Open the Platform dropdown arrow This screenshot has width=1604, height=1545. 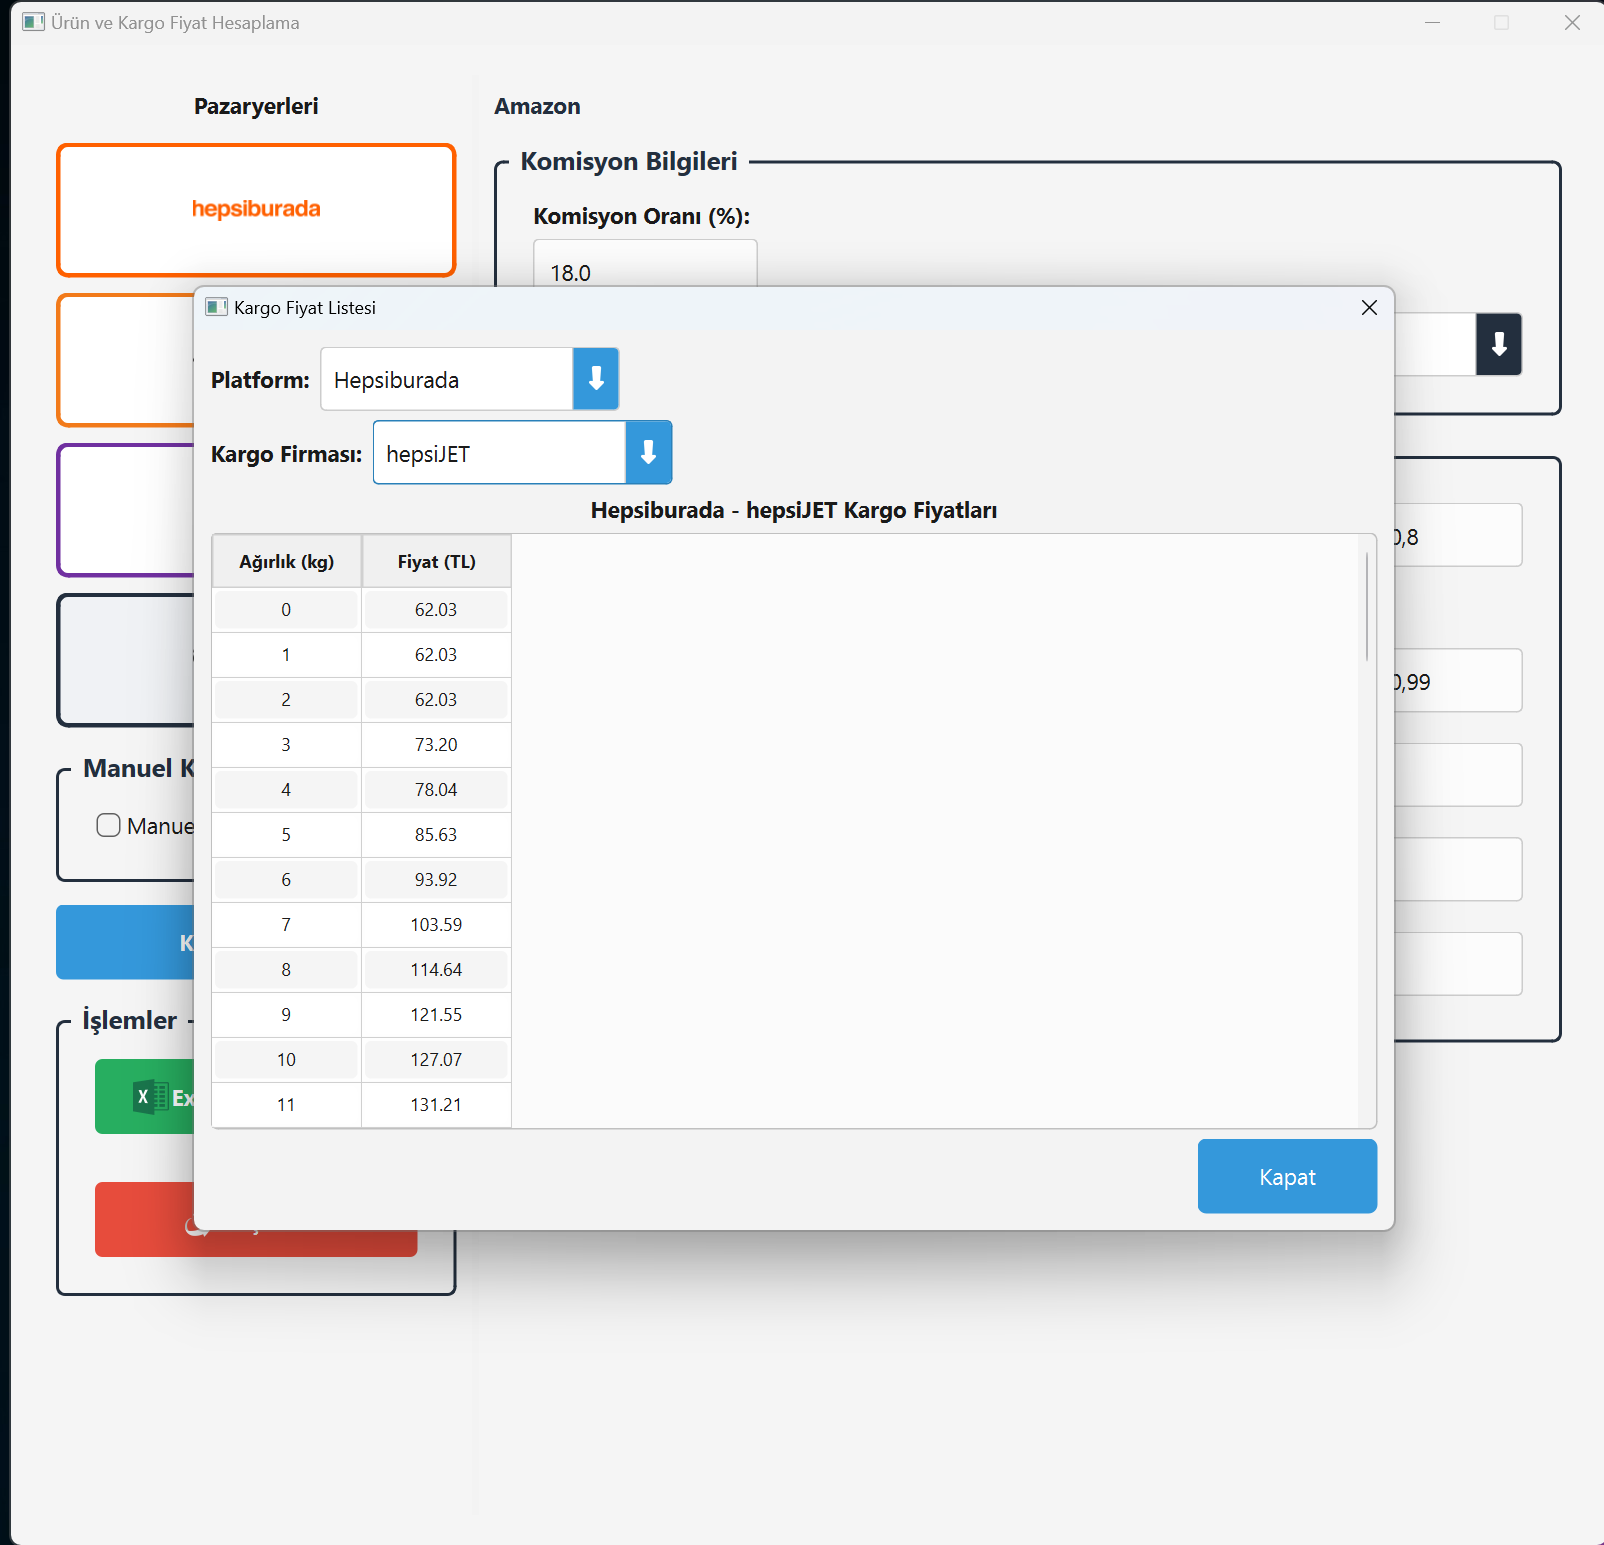click(596, 379)
